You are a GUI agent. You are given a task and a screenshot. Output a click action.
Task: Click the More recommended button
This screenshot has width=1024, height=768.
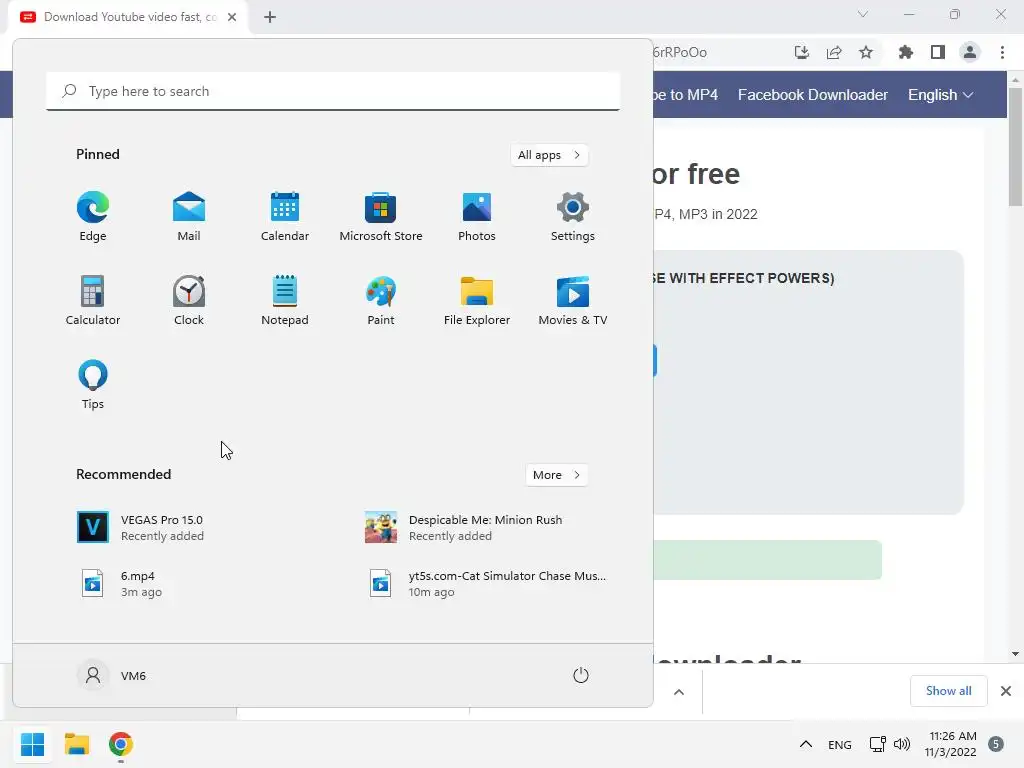556,475
